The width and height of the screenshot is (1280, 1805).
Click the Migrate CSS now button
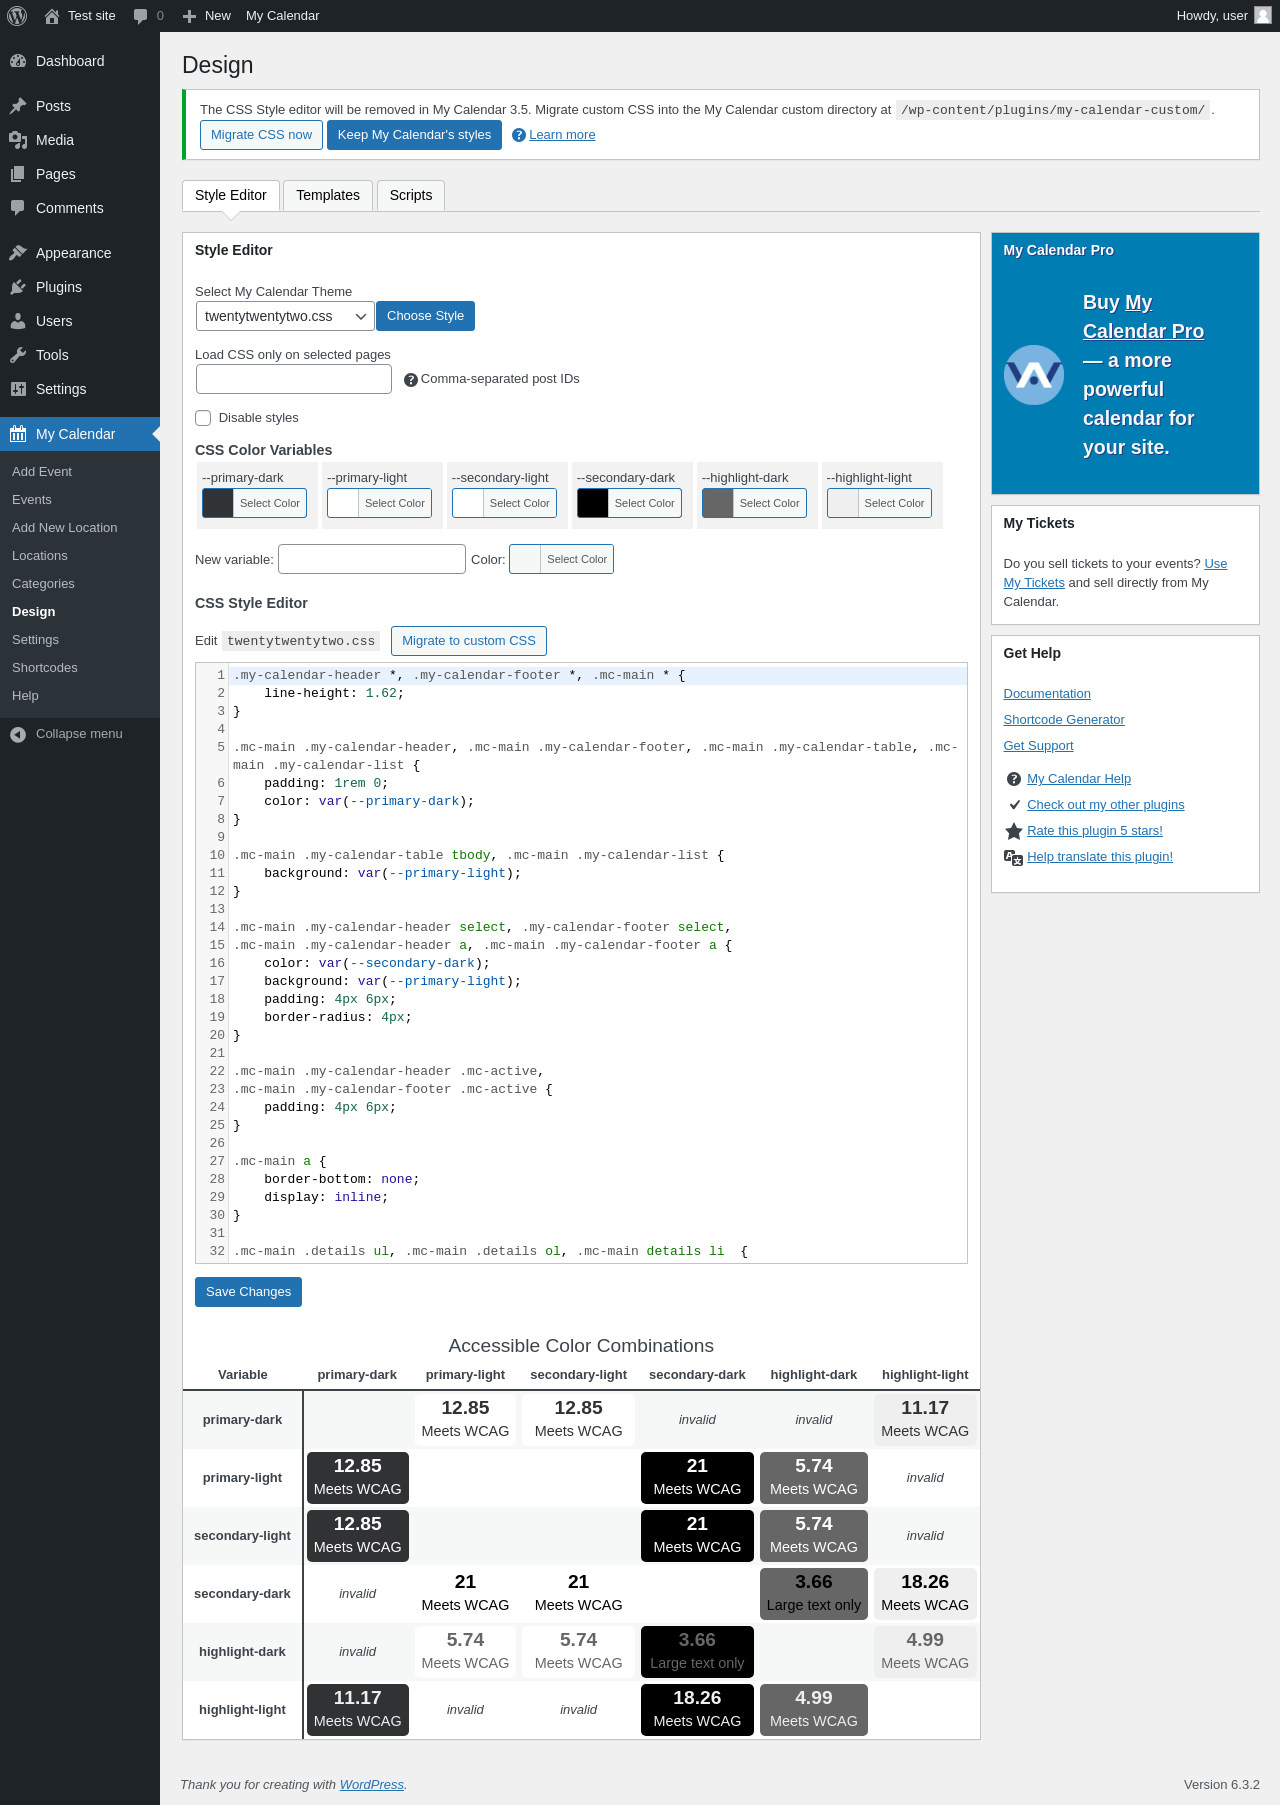261,135
